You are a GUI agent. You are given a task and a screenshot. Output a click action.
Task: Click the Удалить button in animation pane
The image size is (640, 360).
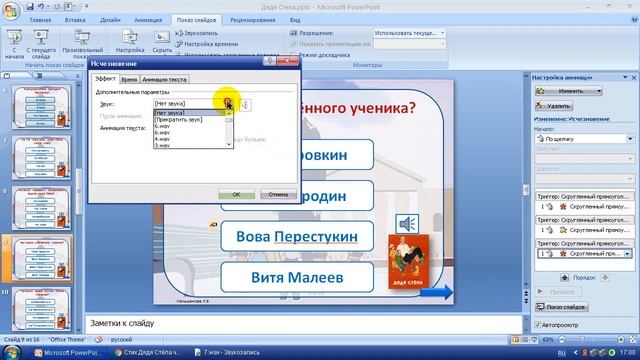pos(554,106)
